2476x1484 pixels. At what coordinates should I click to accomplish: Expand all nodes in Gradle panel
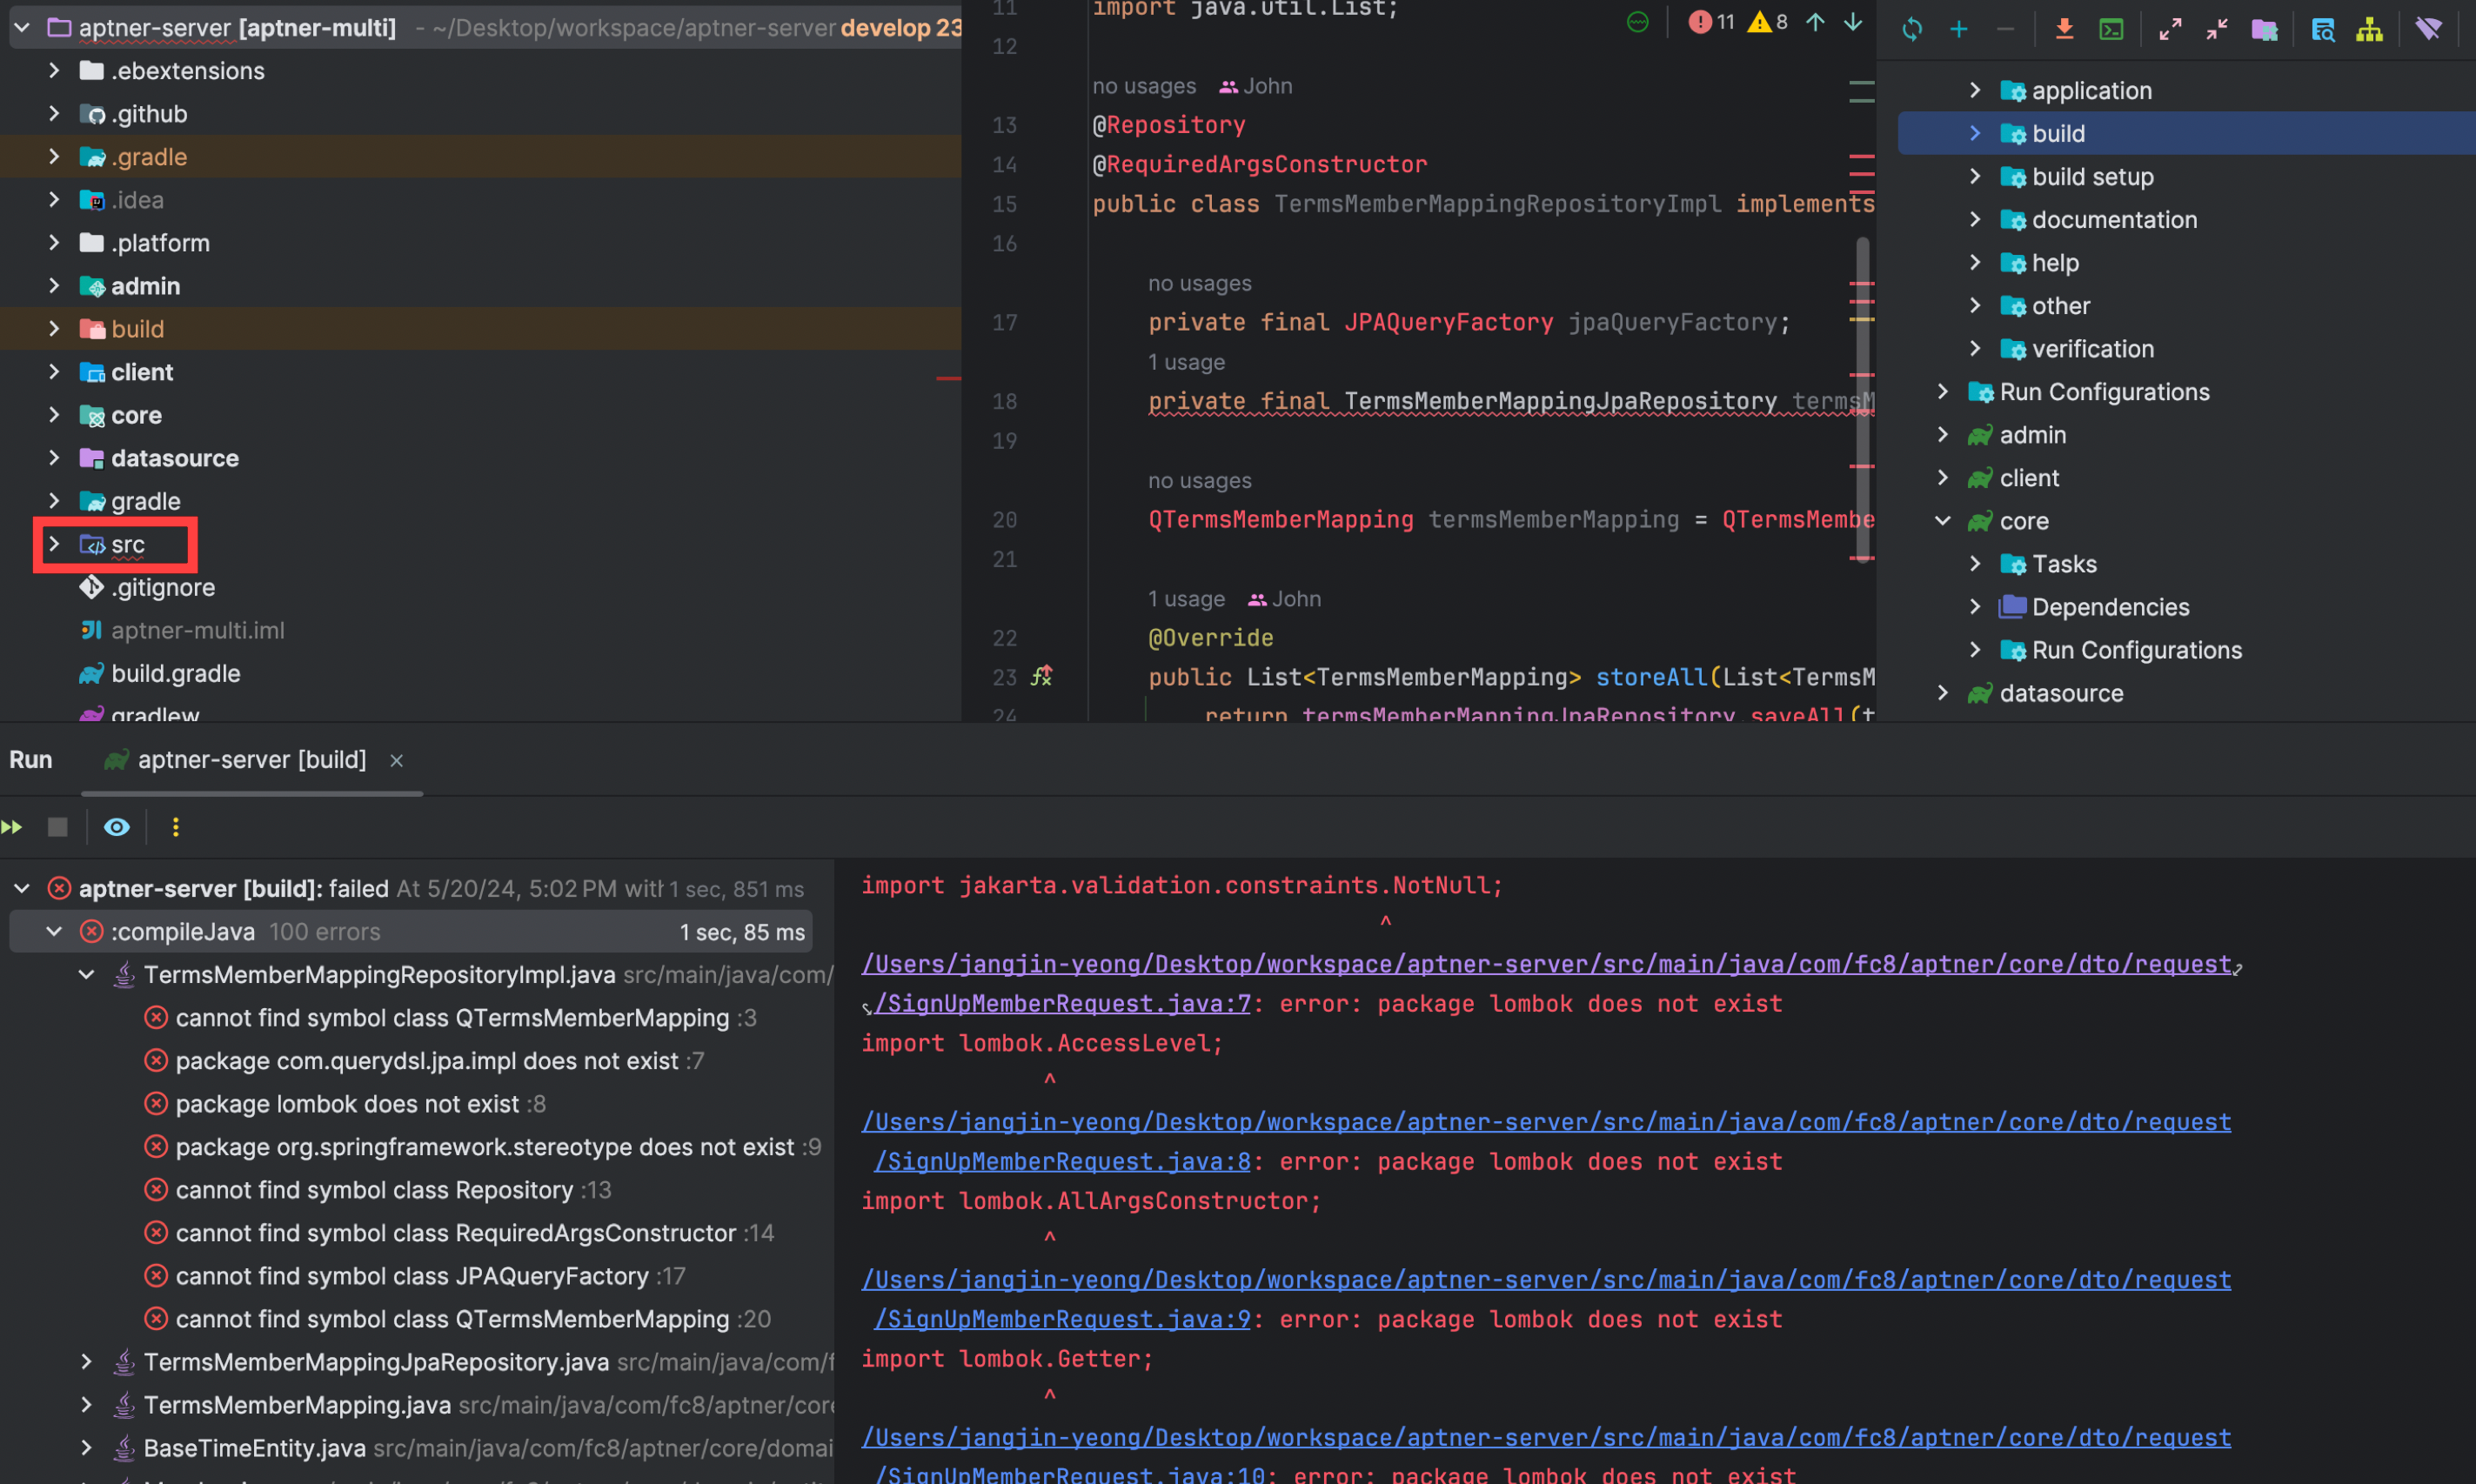point(2169,29)
